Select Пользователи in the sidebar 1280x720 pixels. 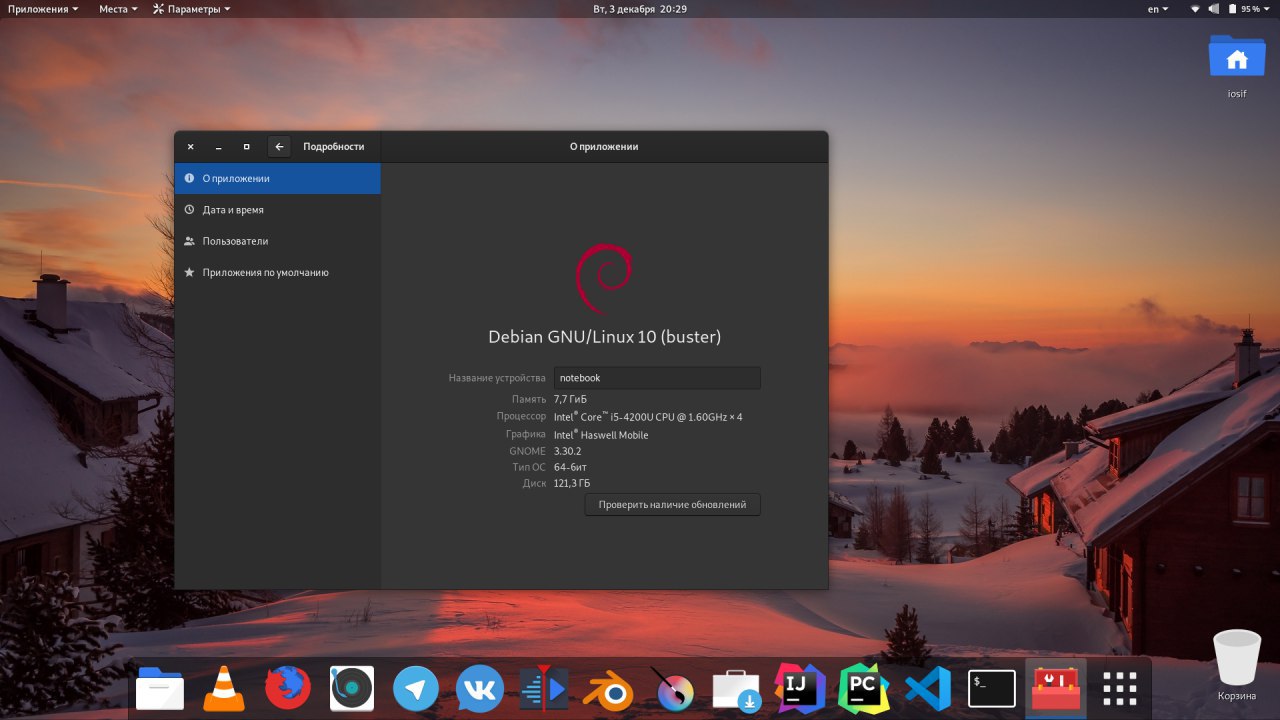(x=277, y=241)
